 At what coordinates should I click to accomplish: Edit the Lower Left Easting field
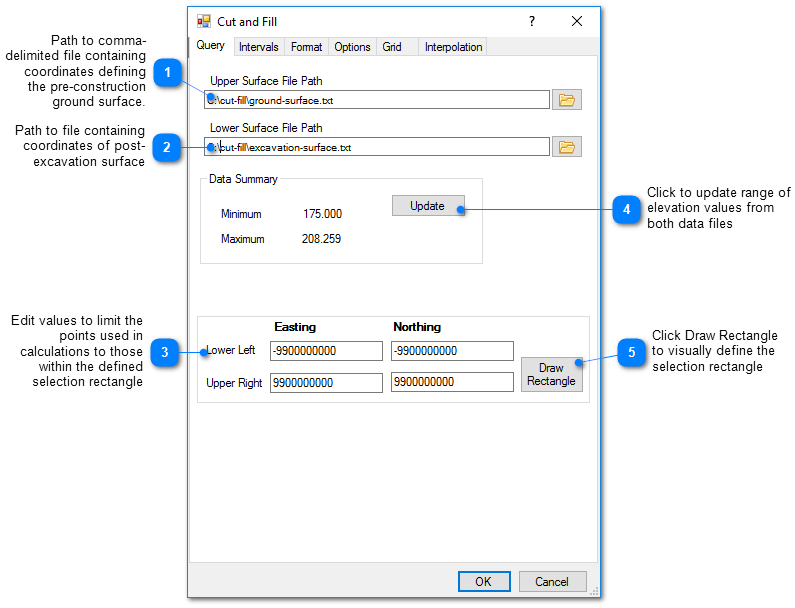tap(326, 351)
